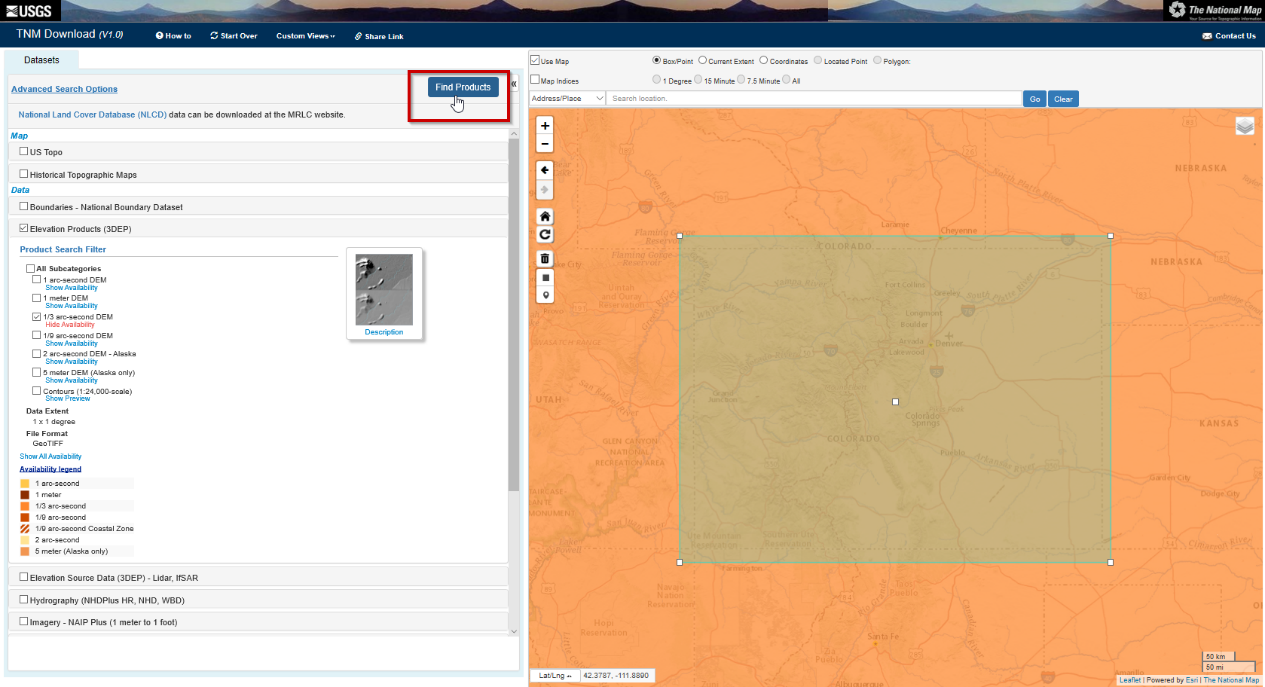The image size is (1265, 687).
Task: Select the Coordinates radio option
Action: point(764,61)
